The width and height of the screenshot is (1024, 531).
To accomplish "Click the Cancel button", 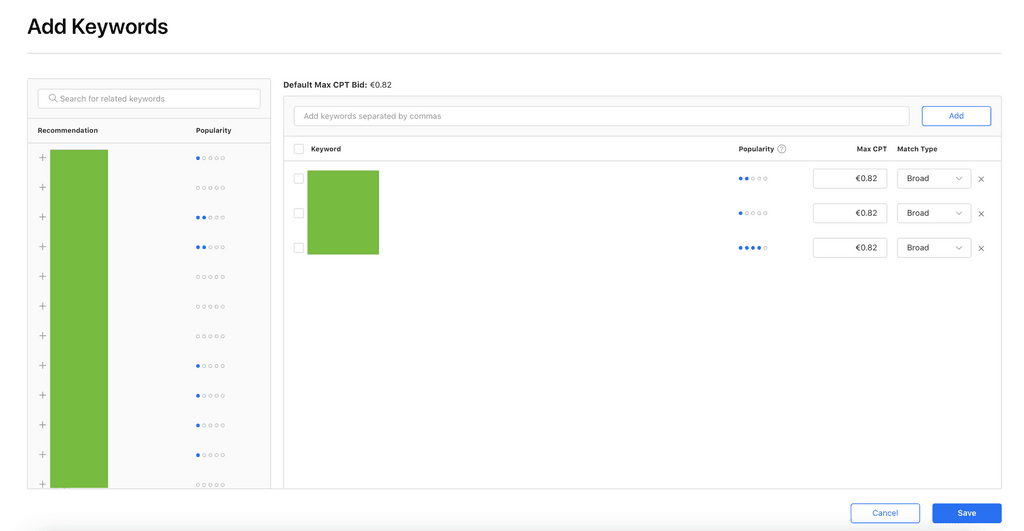I will [x=885, y=513].
